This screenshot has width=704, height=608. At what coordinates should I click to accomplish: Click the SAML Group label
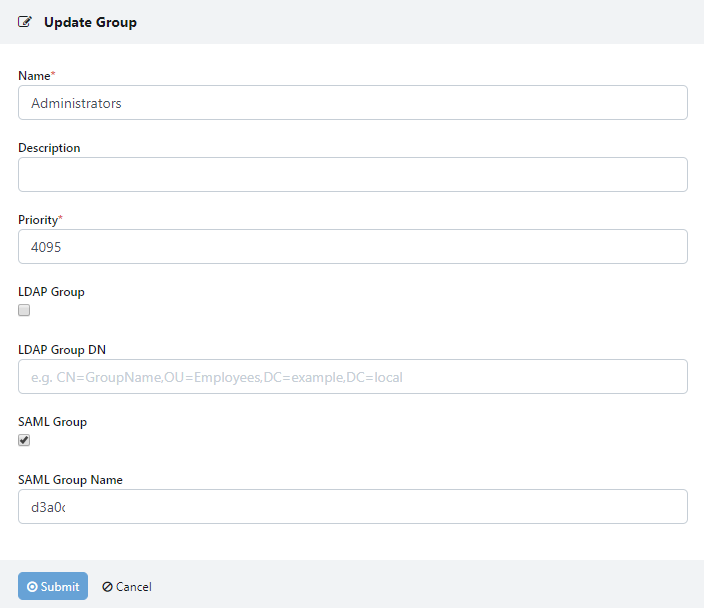[52, 422]
